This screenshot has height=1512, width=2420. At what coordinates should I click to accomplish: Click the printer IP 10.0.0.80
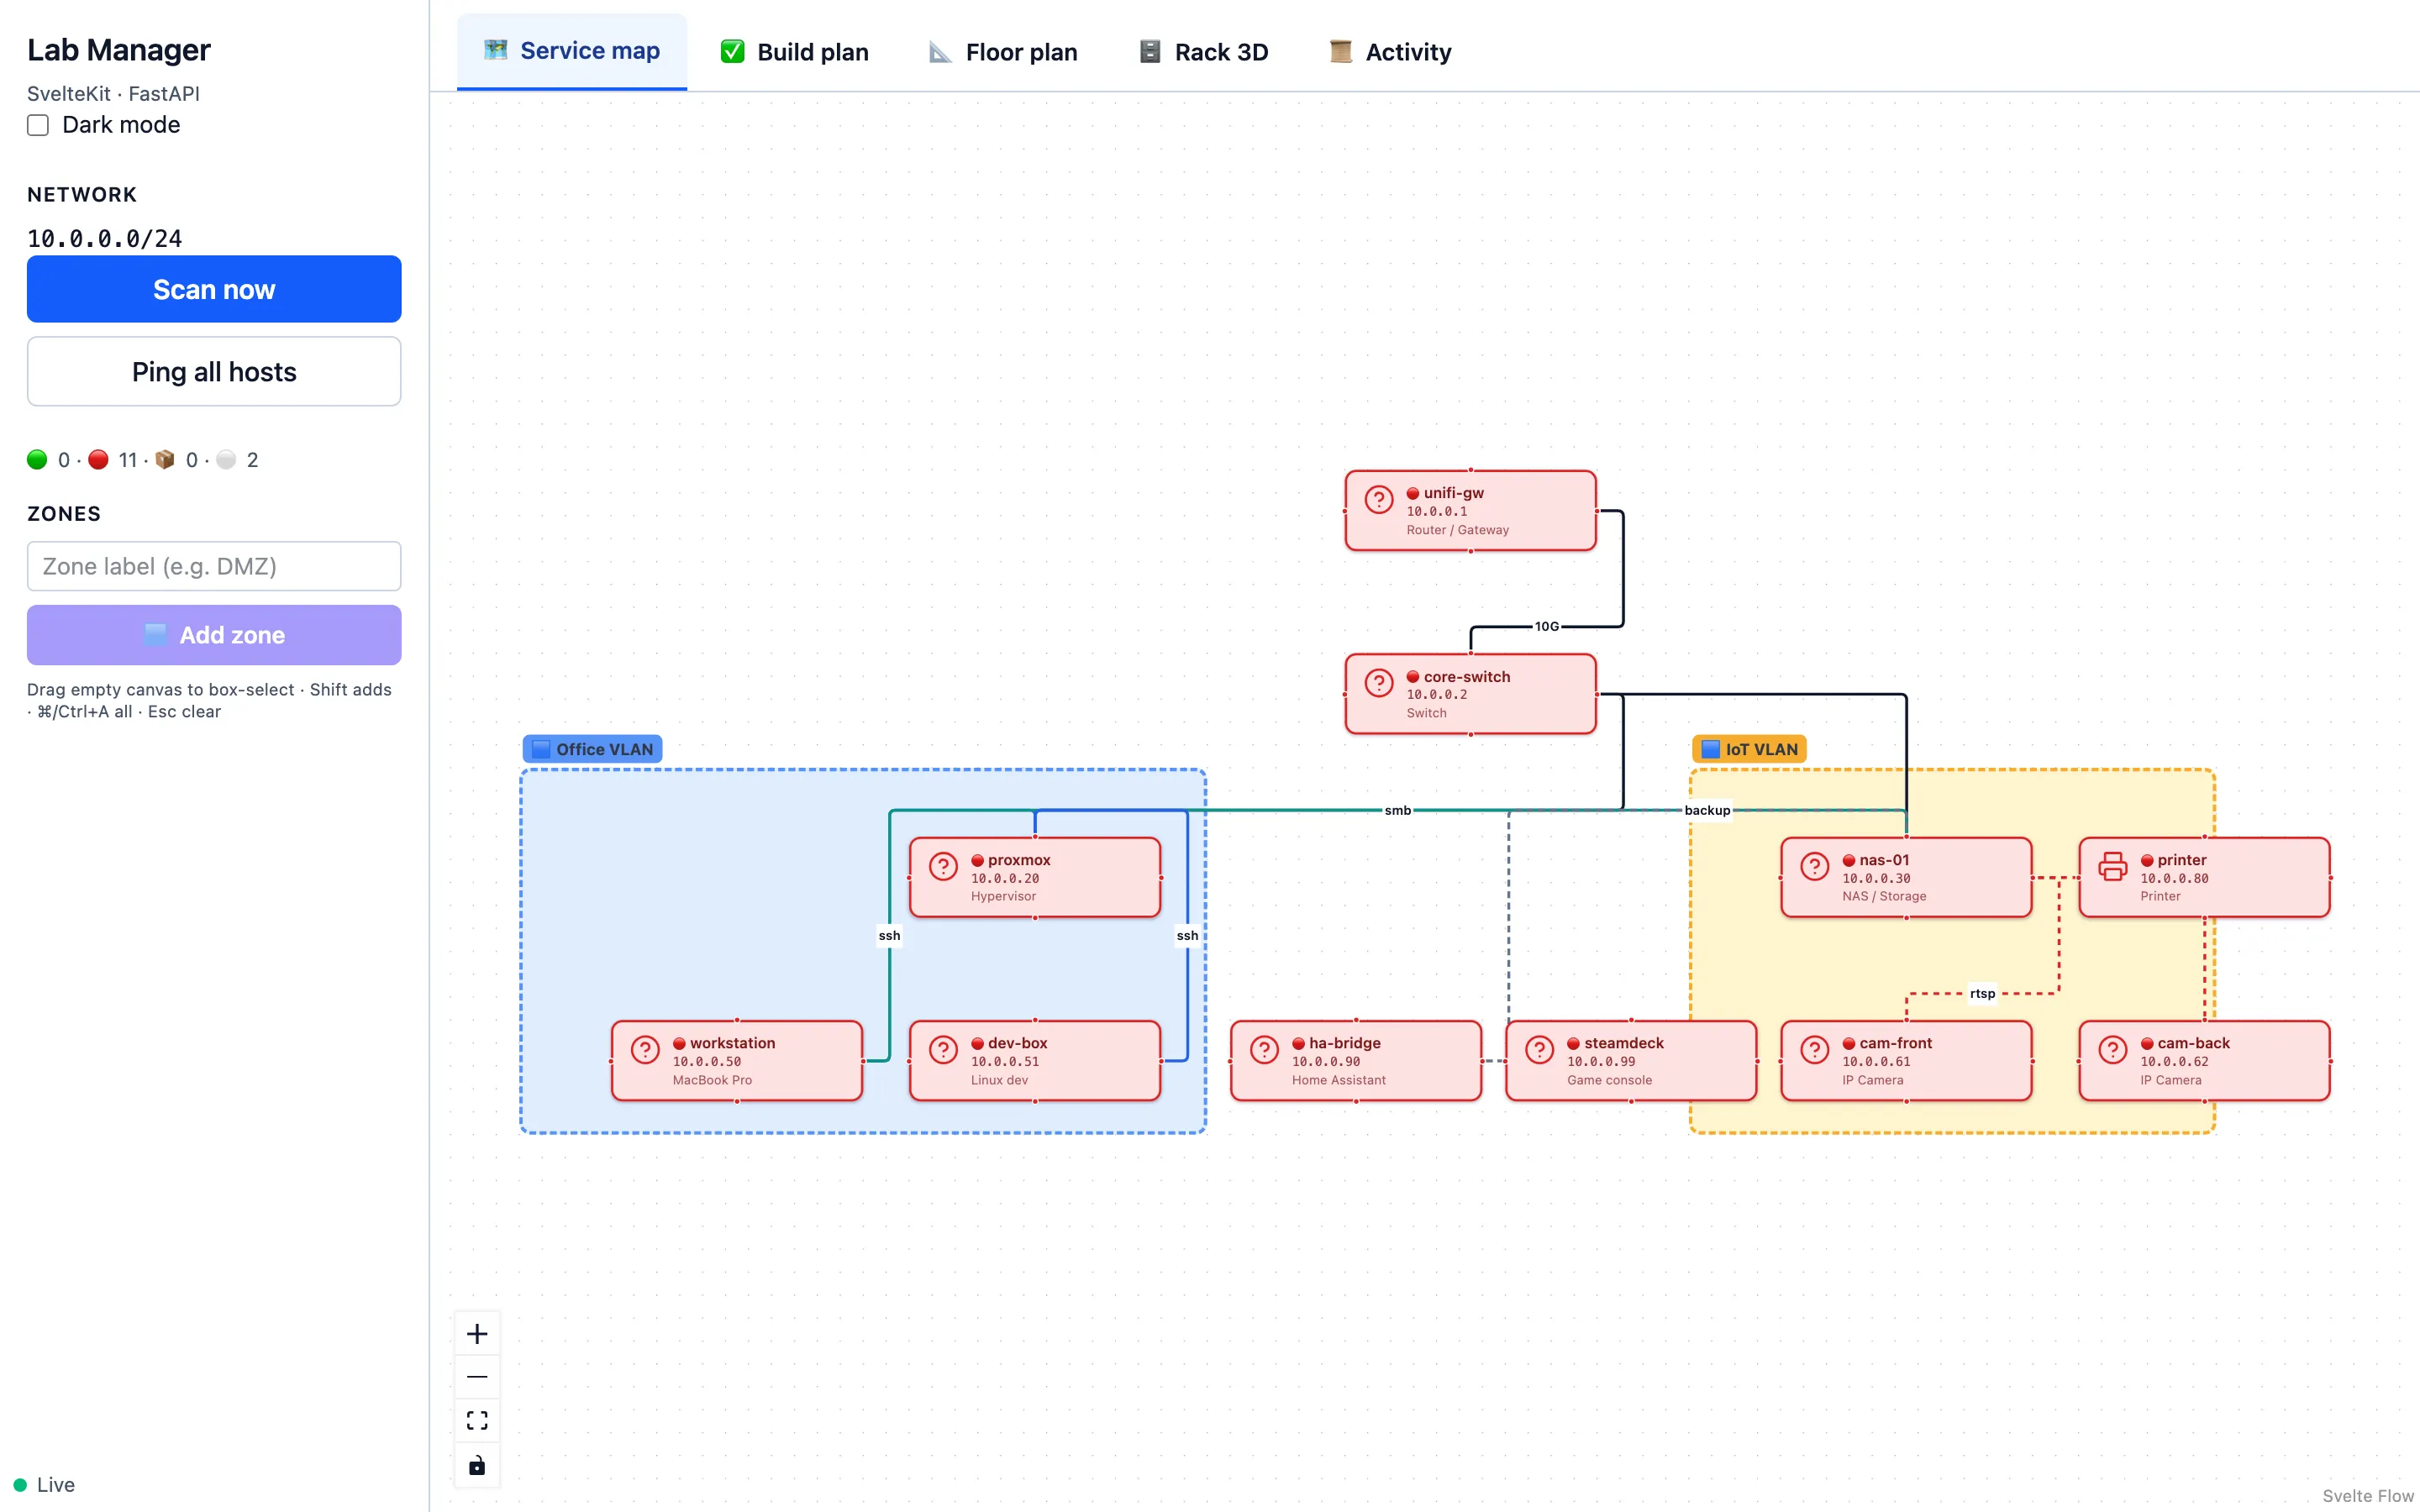(2174, 878)
